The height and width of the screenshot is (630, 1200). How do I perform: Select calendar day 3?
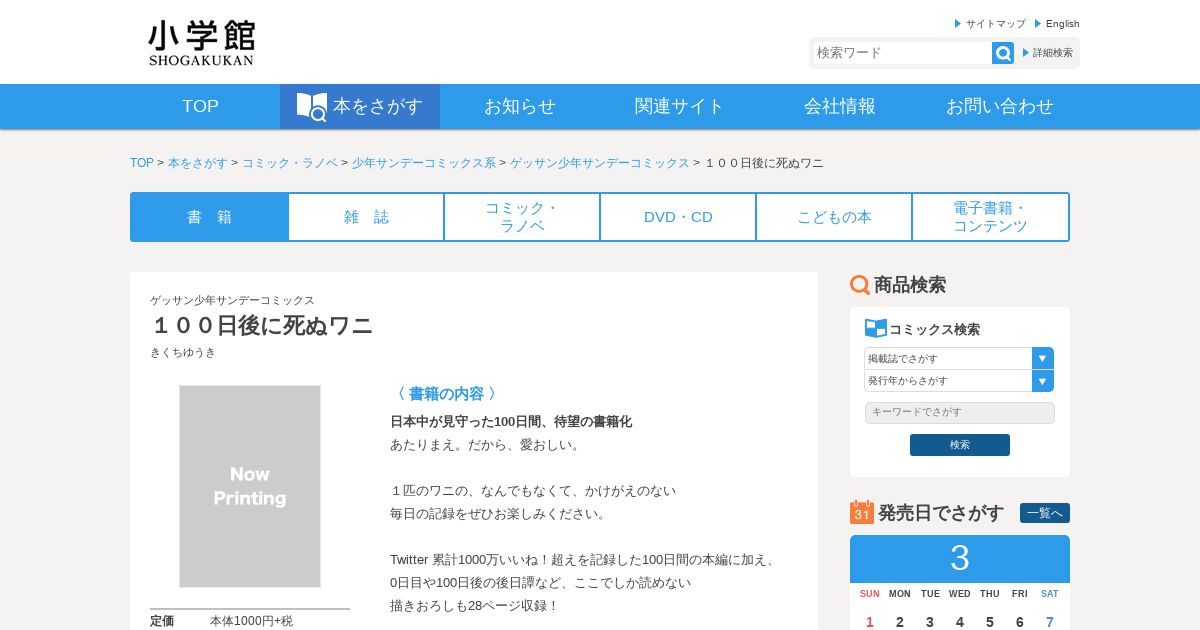pos(930,622)
